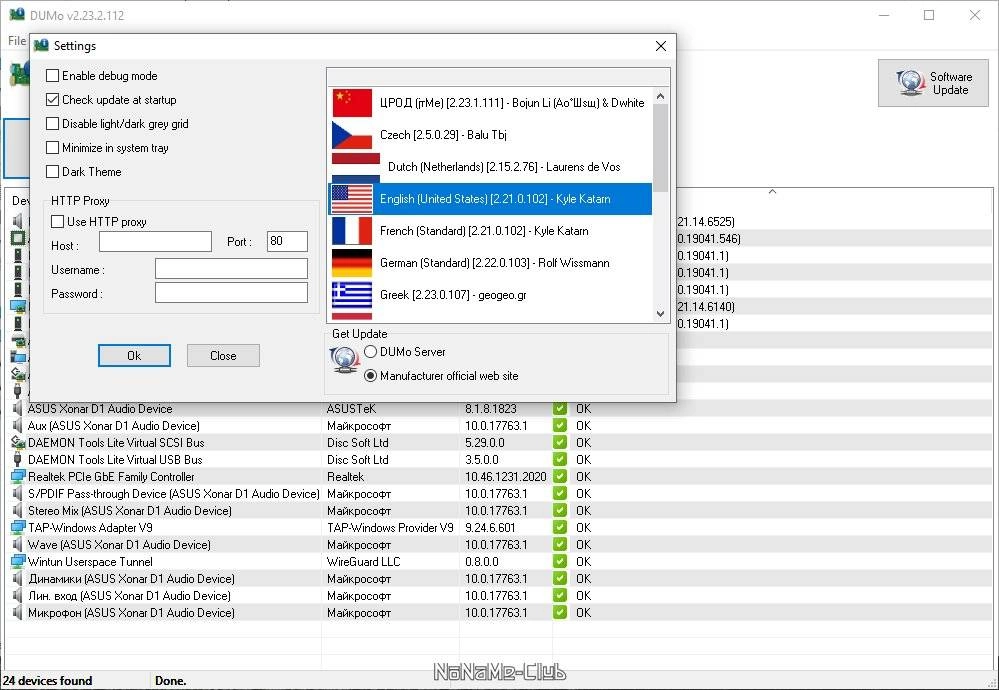Viewport: 999px width, 690px height.
Task: Click speaker icon beside Stereo Mix row
Action: (18, 510)
